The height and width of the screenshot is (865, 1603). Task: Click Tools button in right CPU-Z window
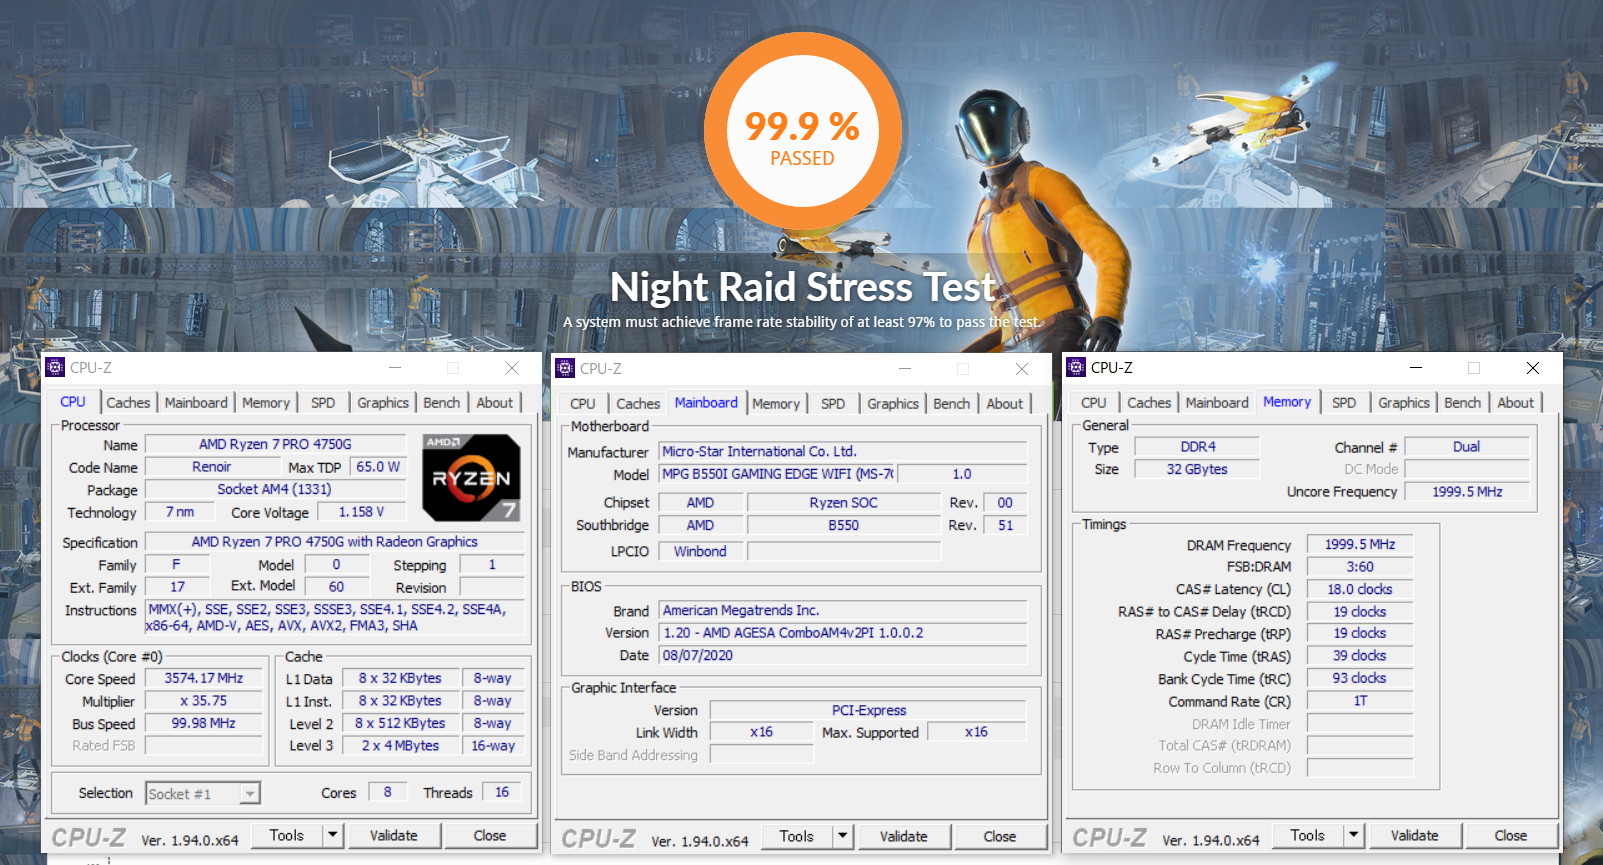click(x=1307, y=835)
